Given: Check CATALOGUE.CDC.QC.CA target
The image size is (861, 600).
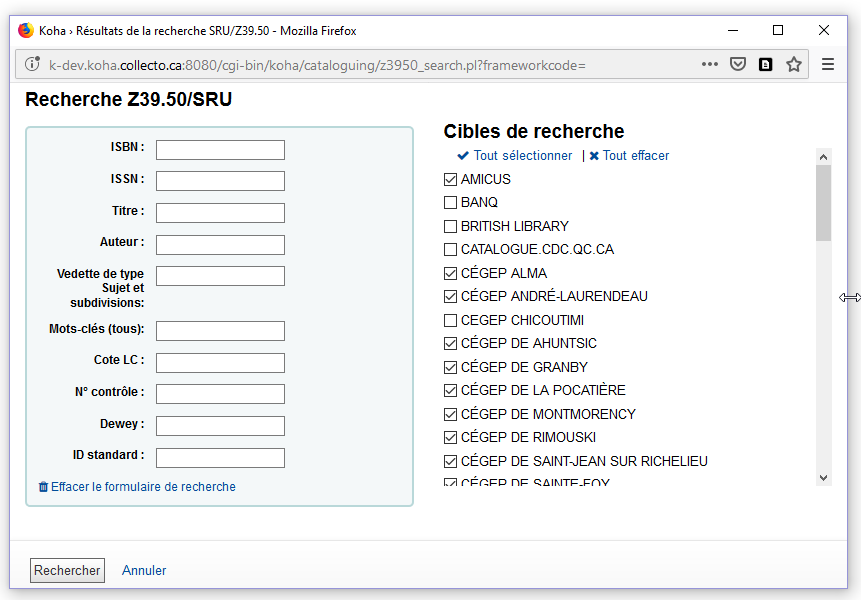Looking at the screenshot, I should point(450,250).
